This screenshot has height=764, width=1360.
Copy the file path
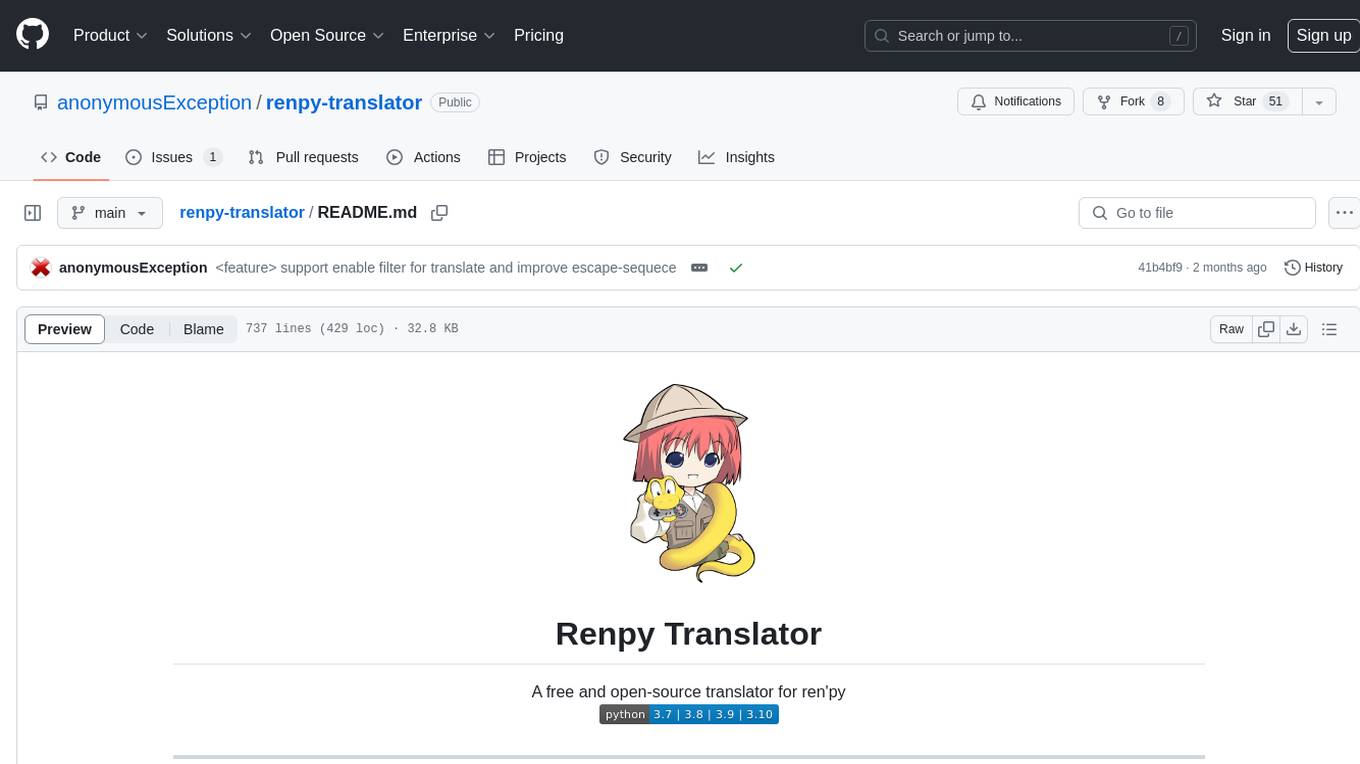click(x=439, y=213)
